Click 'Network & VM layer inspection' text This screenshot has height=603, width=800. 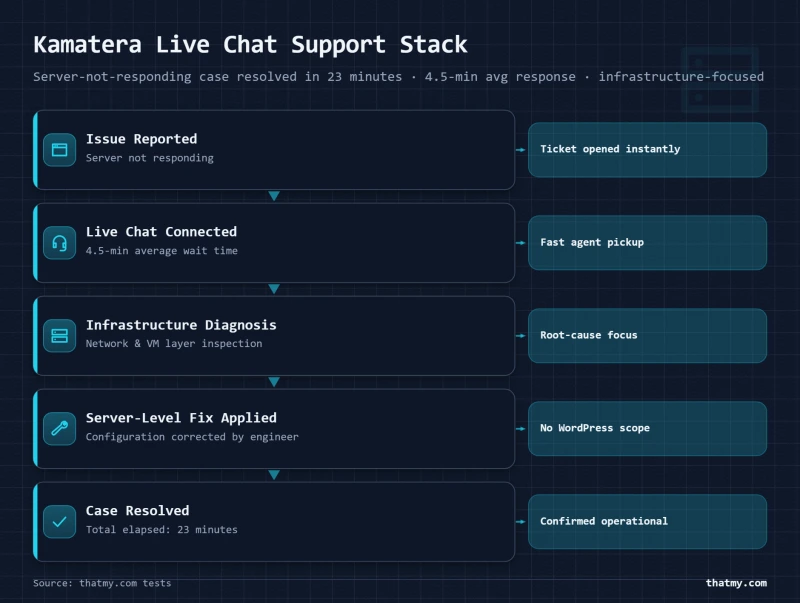[174, 344]
